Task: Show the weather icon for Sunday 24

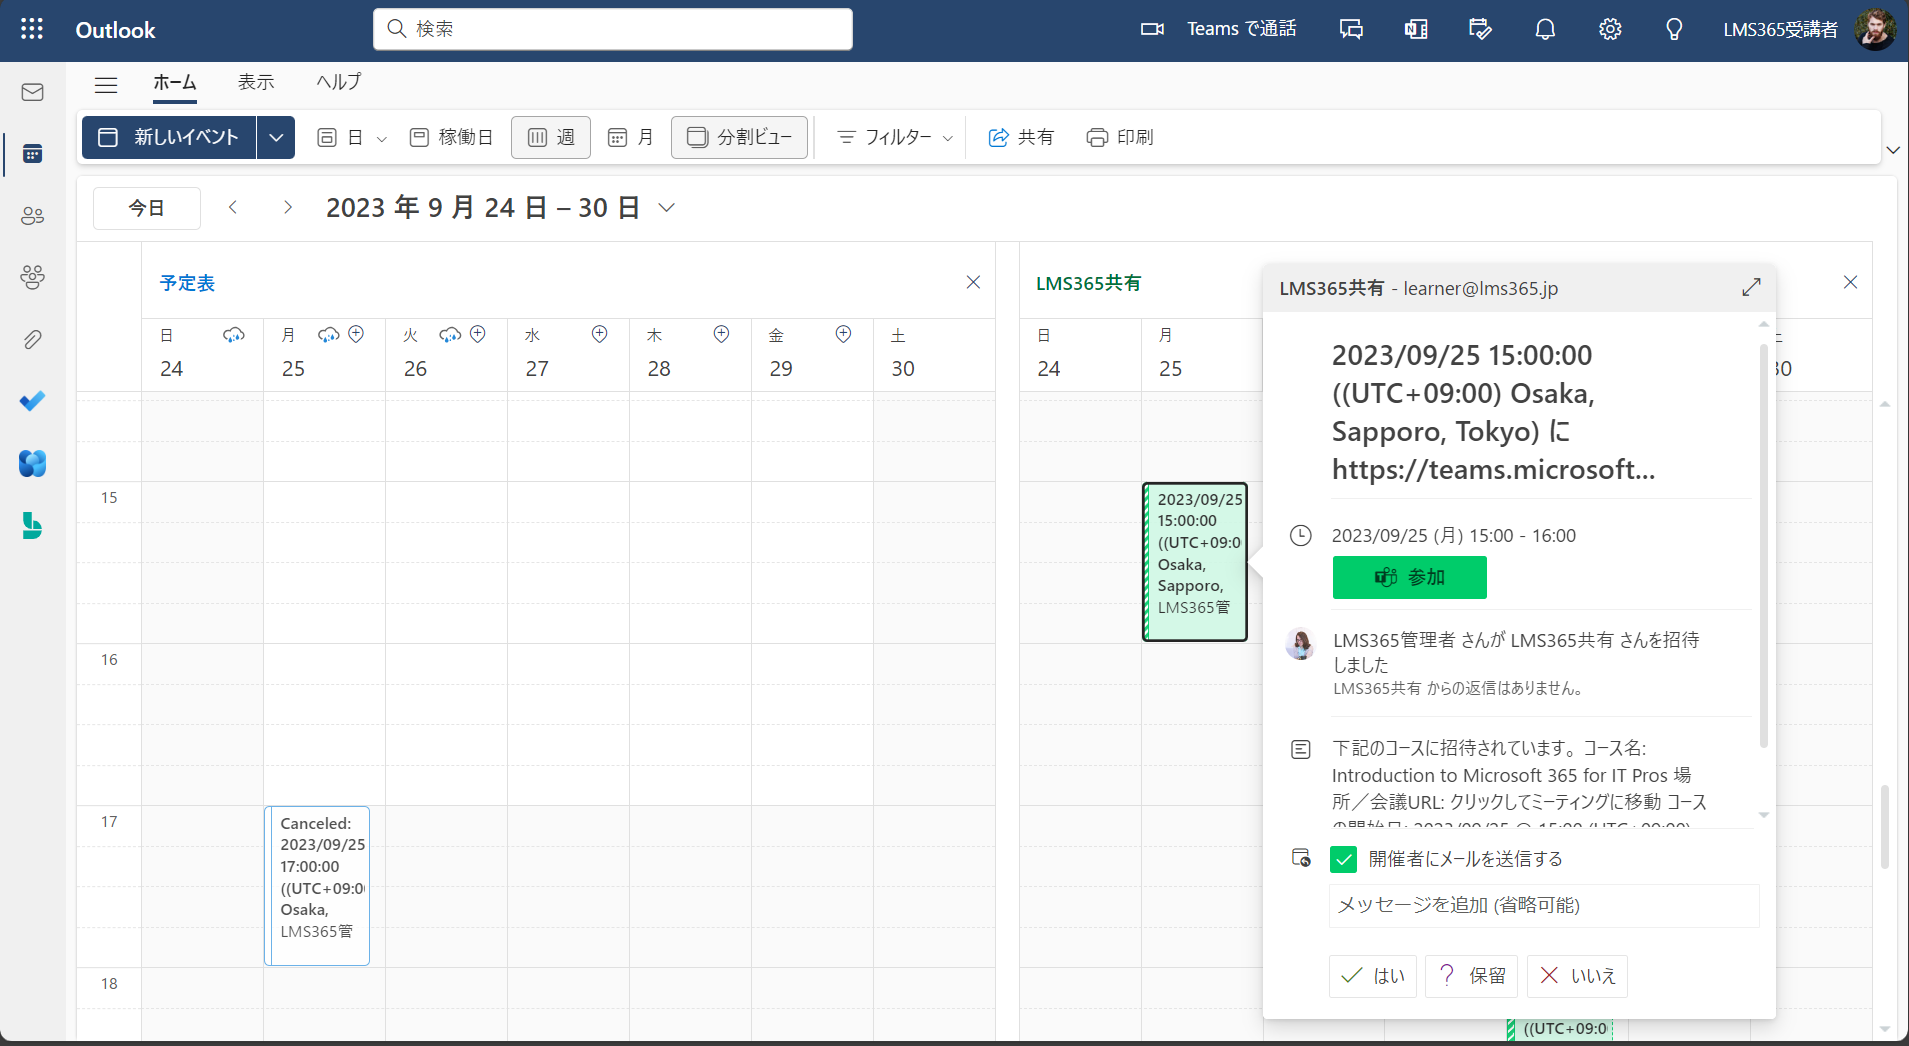Action: click(233, 335)
